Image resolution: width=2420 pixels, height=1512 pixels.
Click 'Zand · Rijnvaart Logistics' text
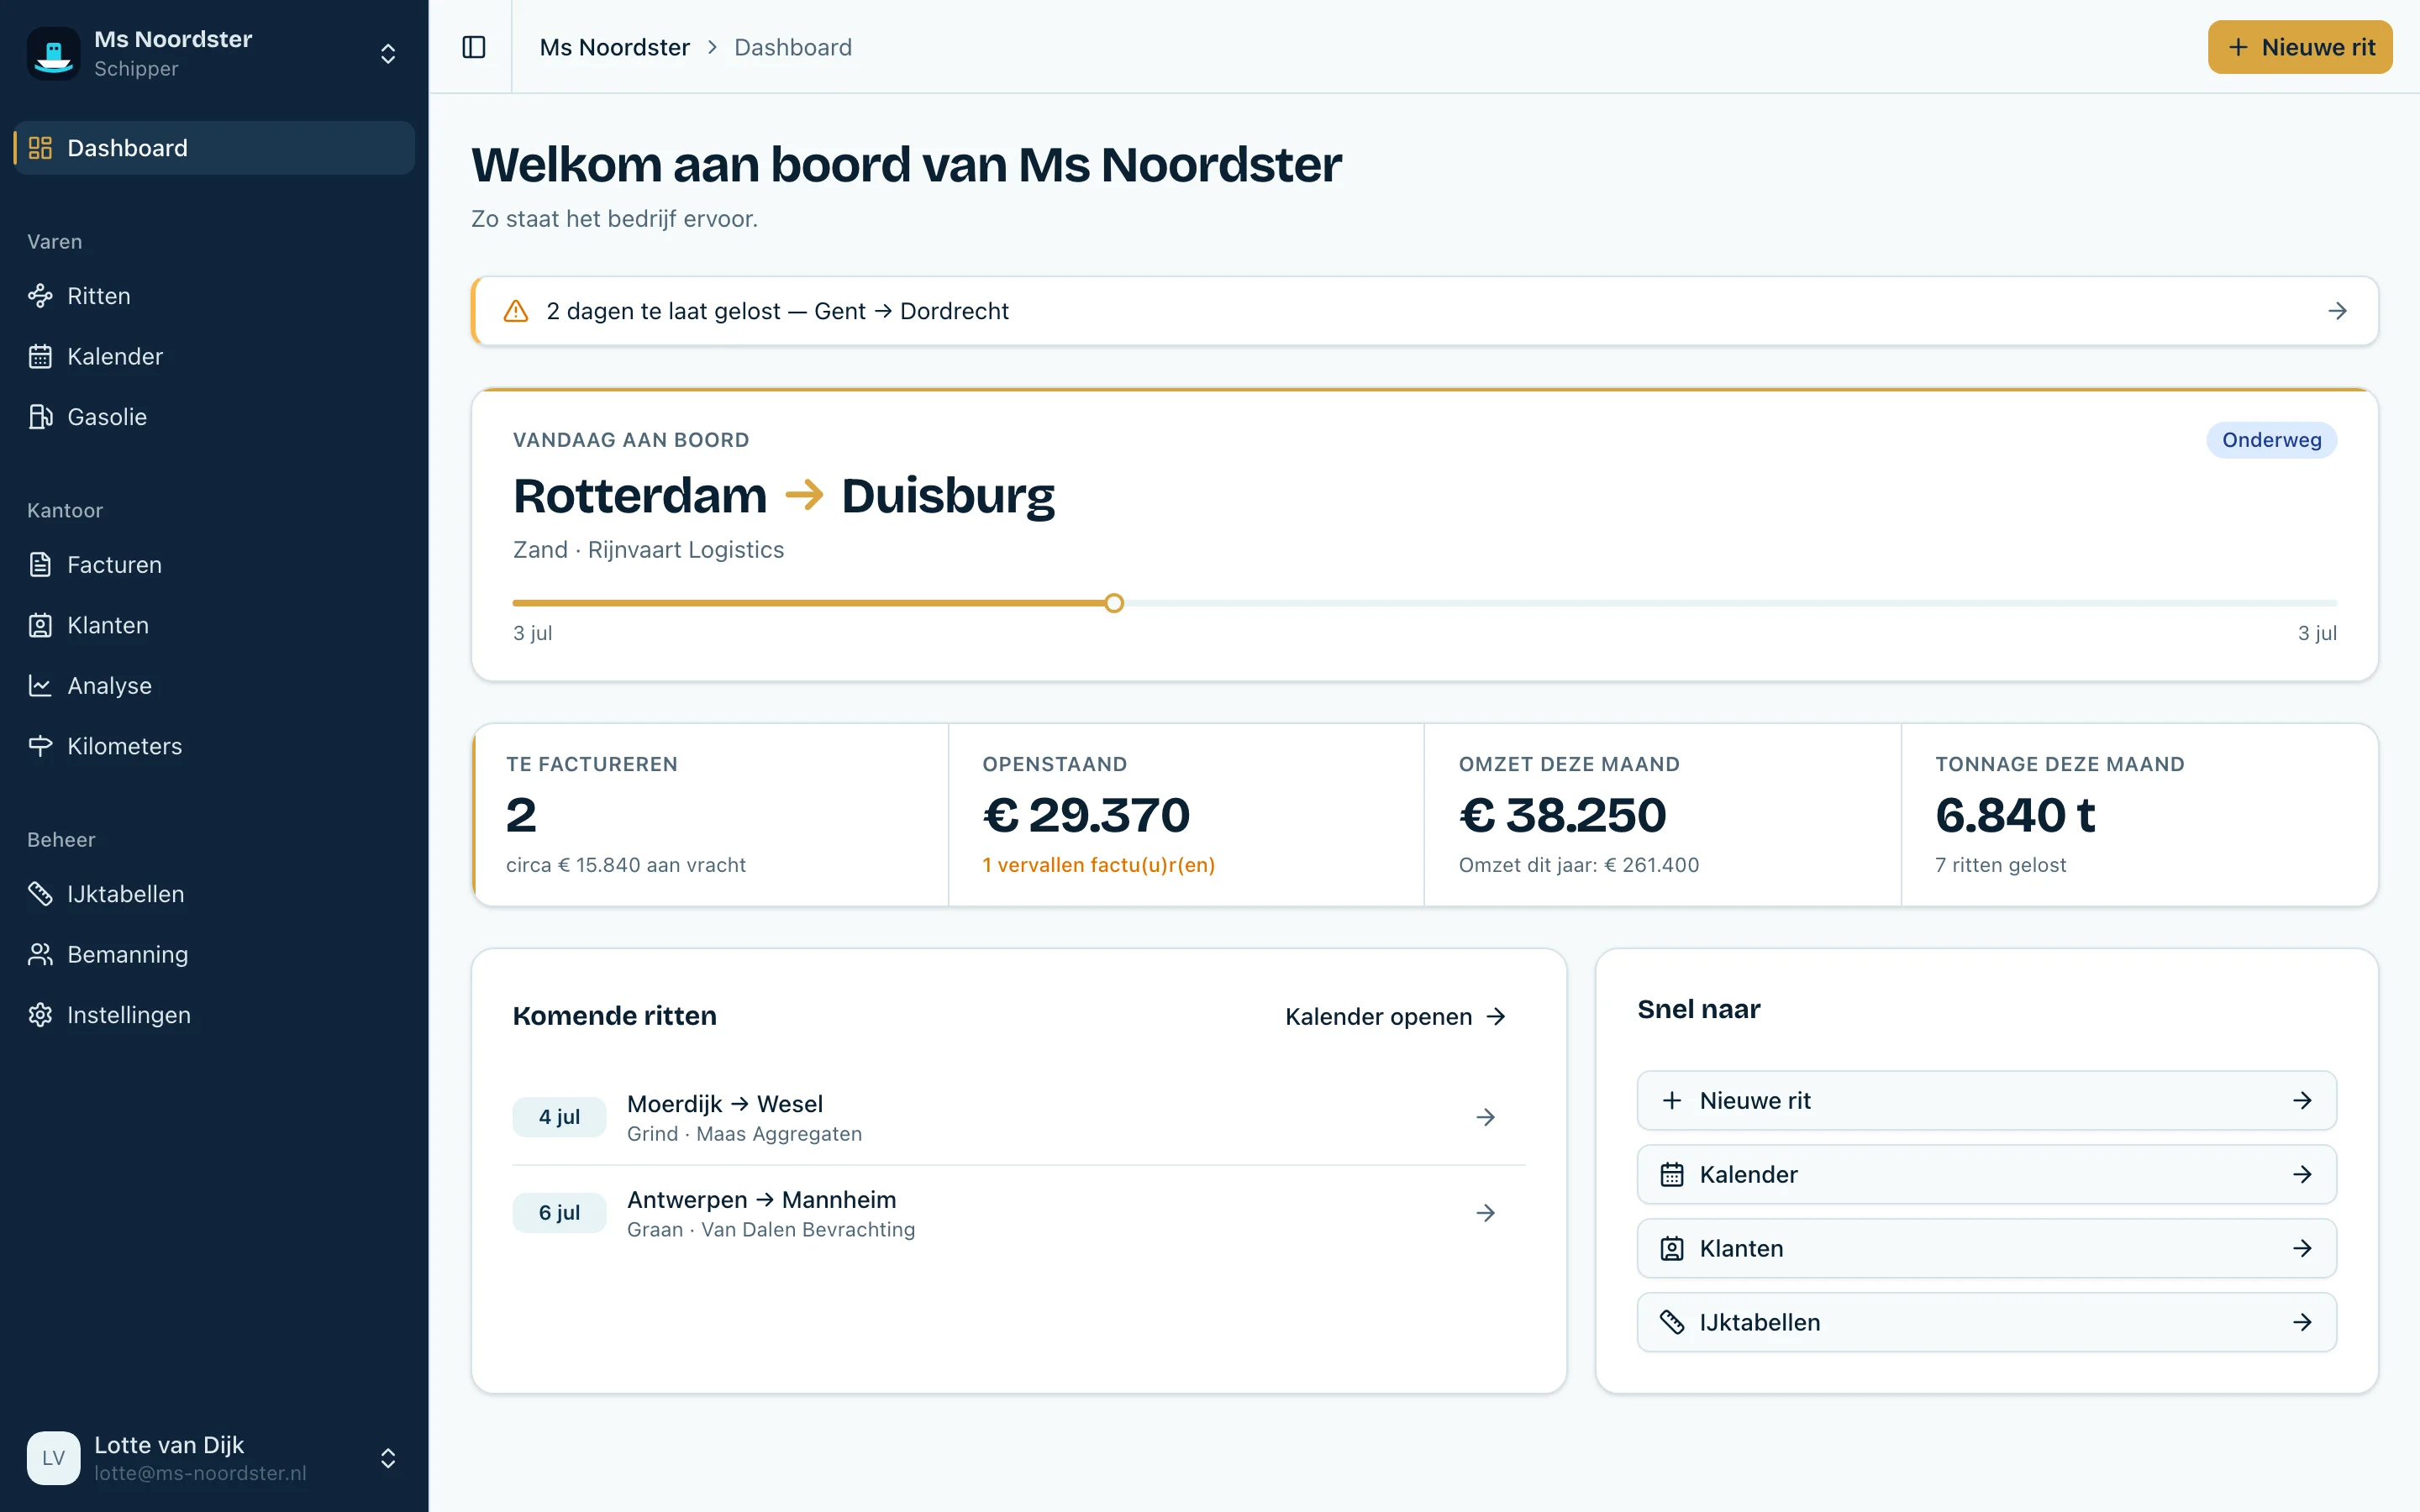tap(648, 550)
